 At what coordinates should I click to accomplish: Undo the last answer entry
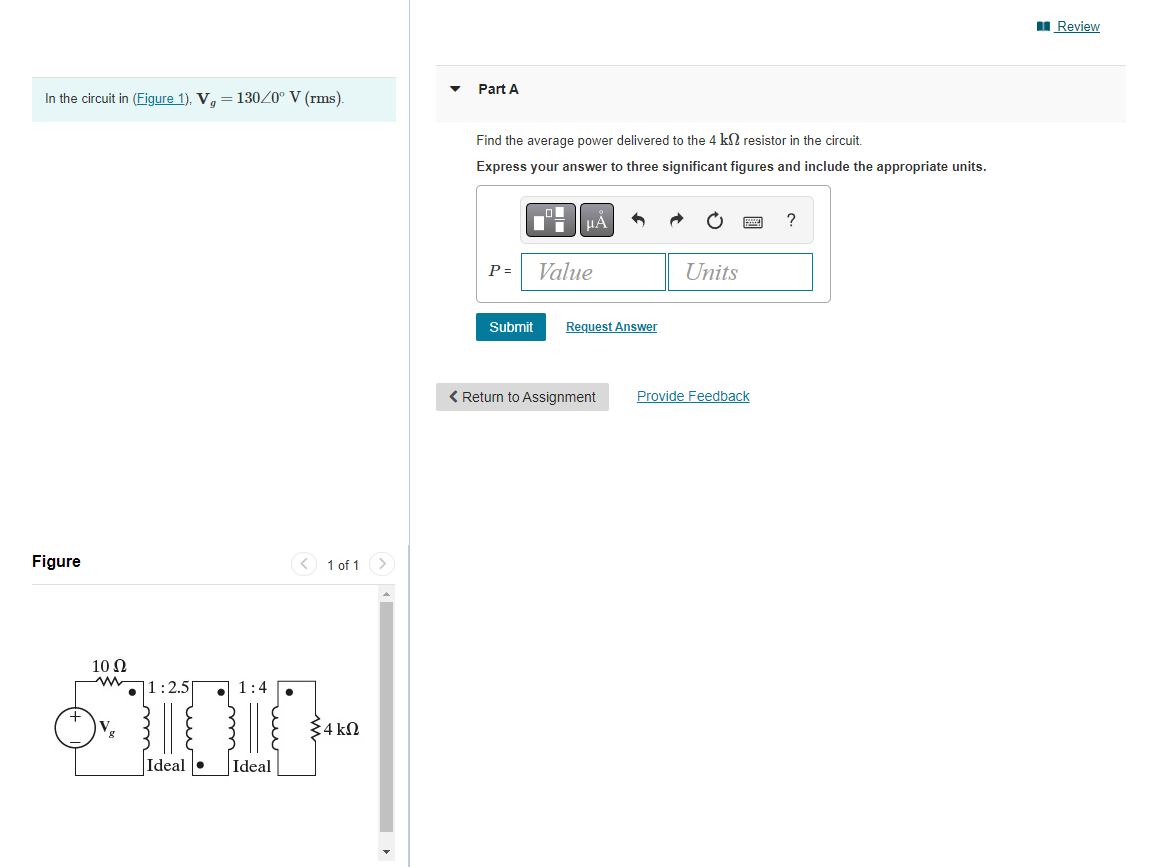click(x=638, y=220)
